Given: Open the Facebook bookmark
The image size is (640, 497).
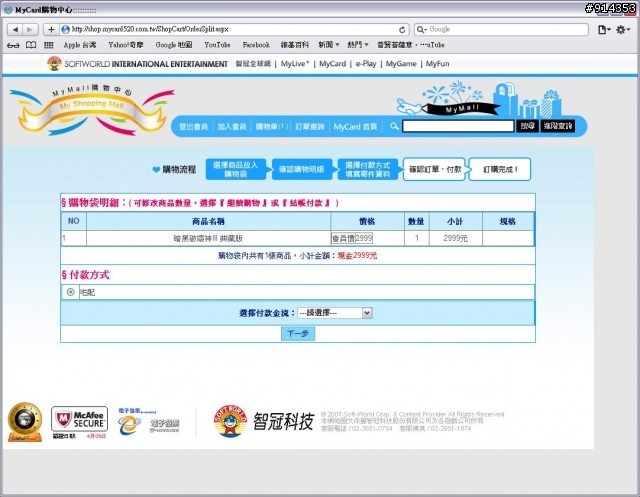Looking at the screenshot, I should (x=256, y=45).
